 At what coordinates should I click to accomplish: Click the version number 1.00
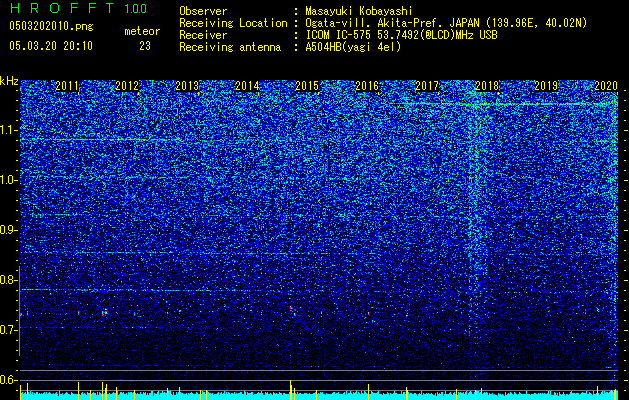135,8
